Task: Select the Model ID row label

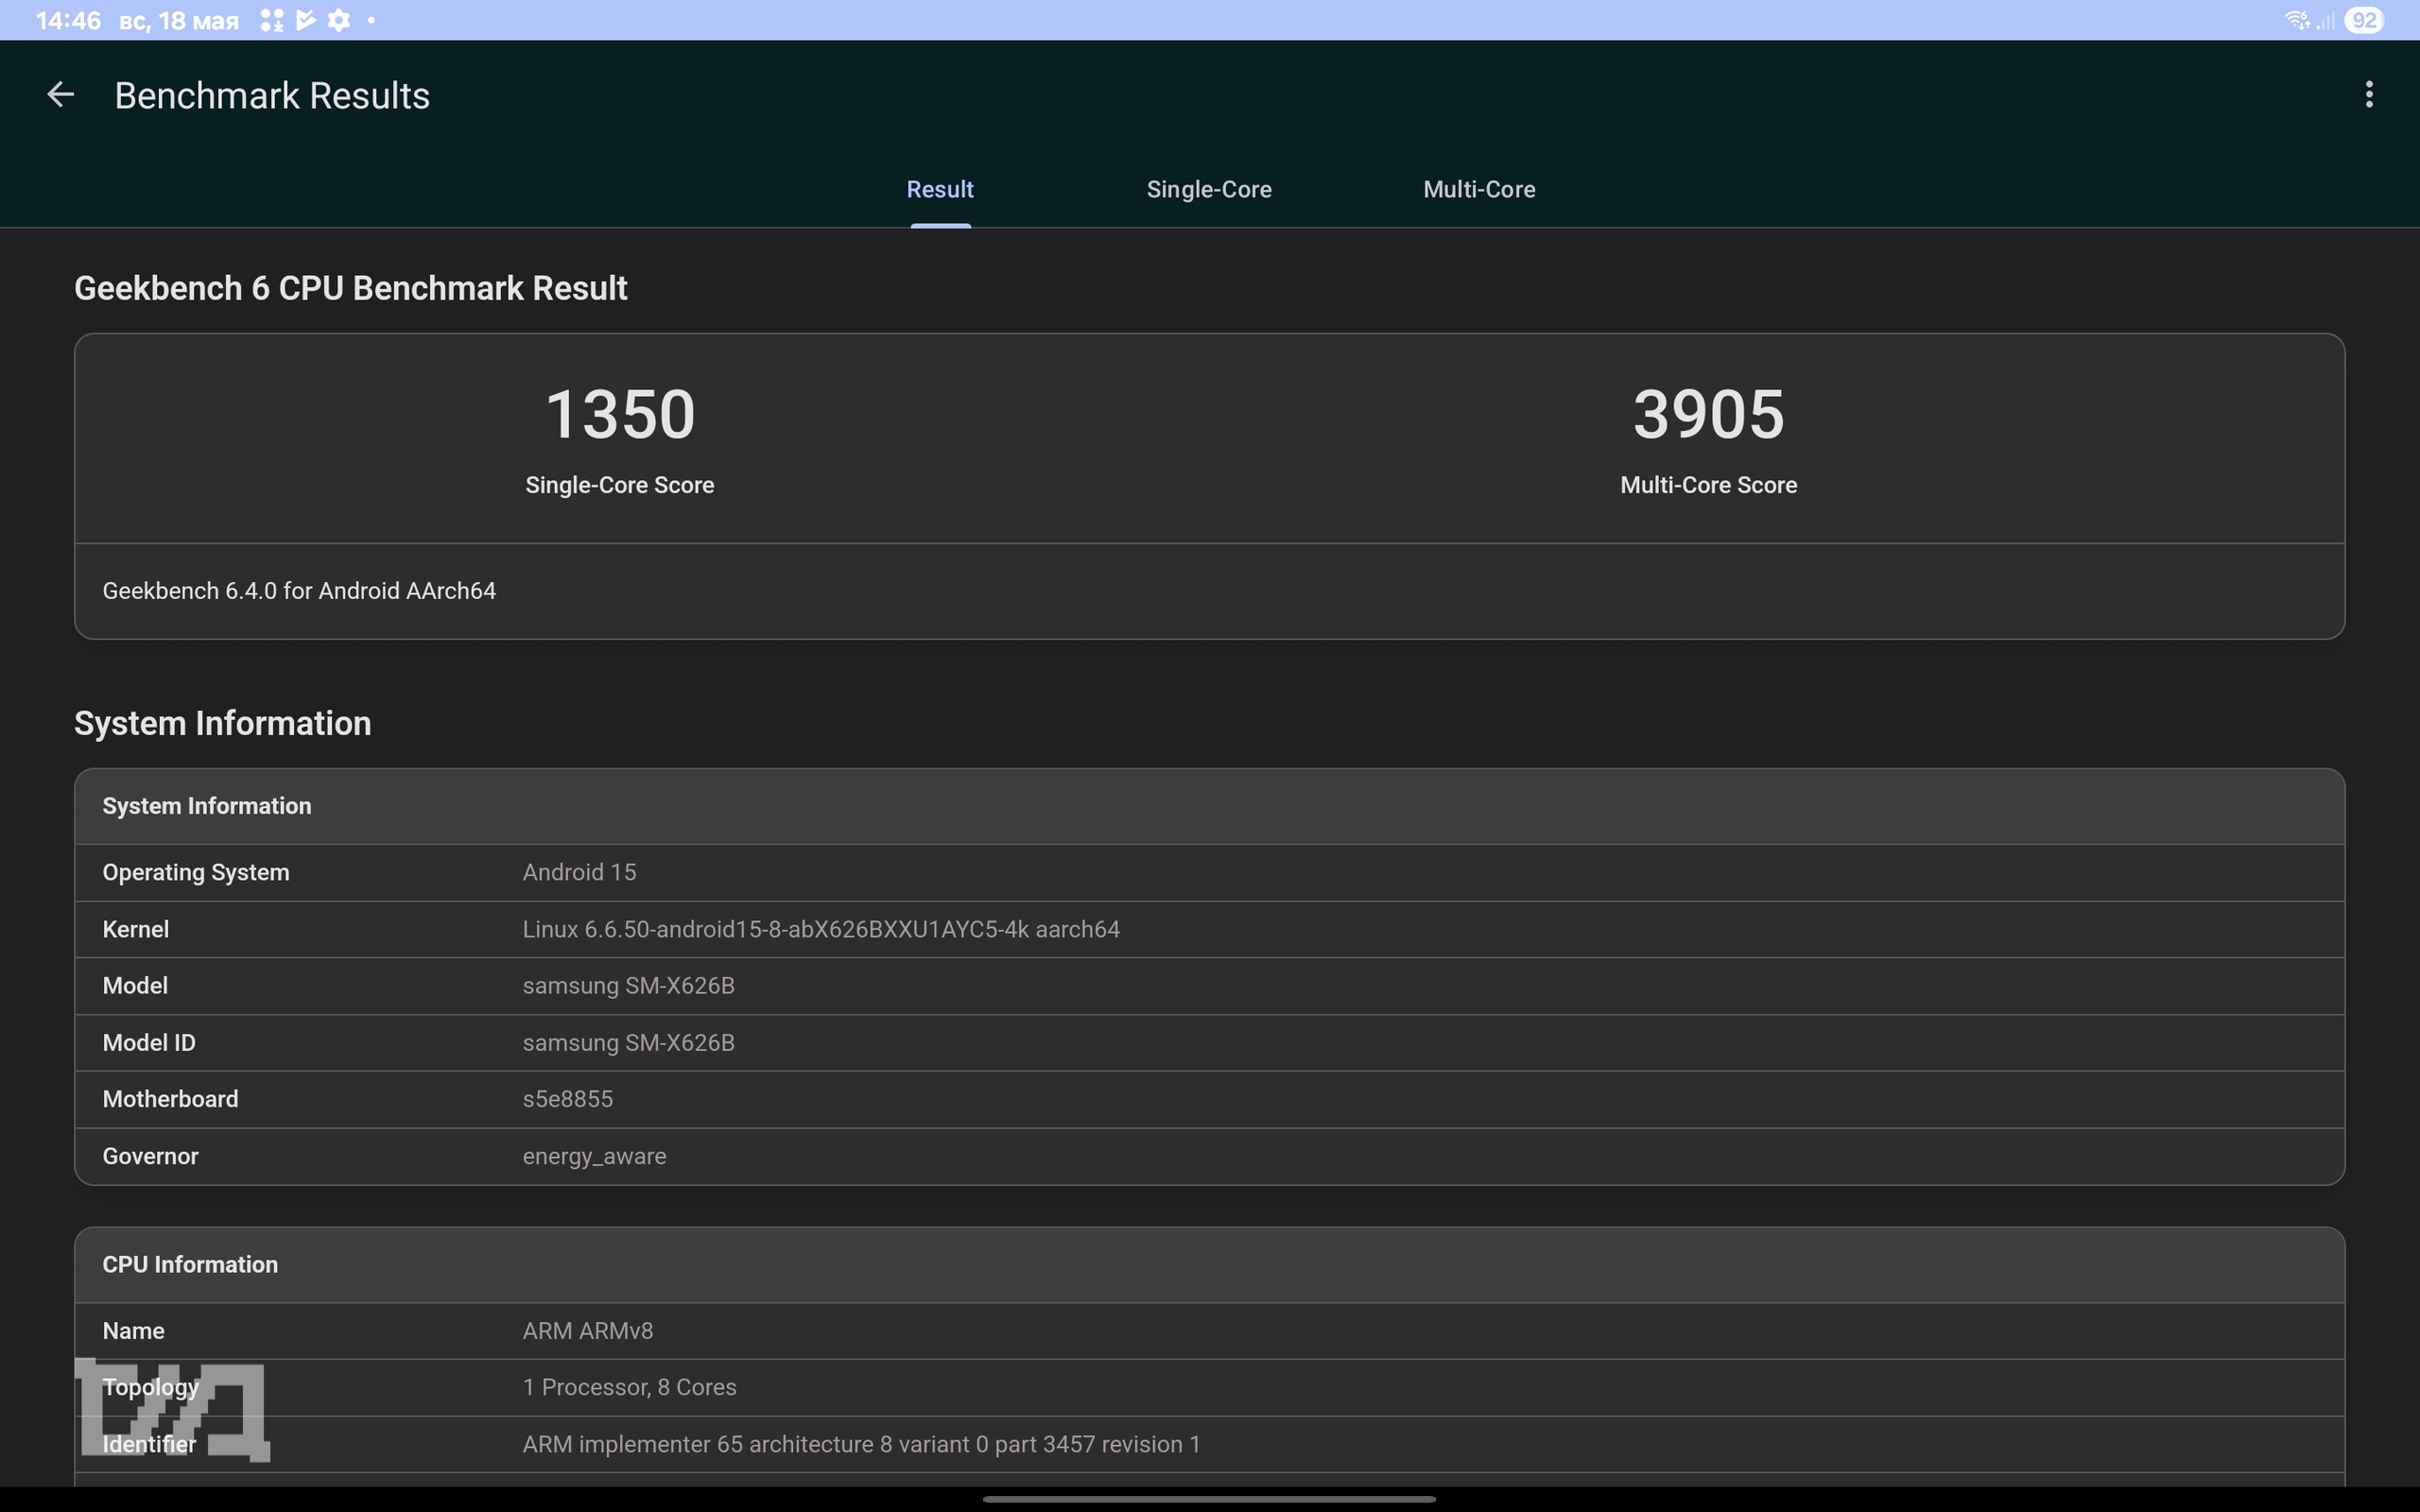Action: pos(149,1042)
